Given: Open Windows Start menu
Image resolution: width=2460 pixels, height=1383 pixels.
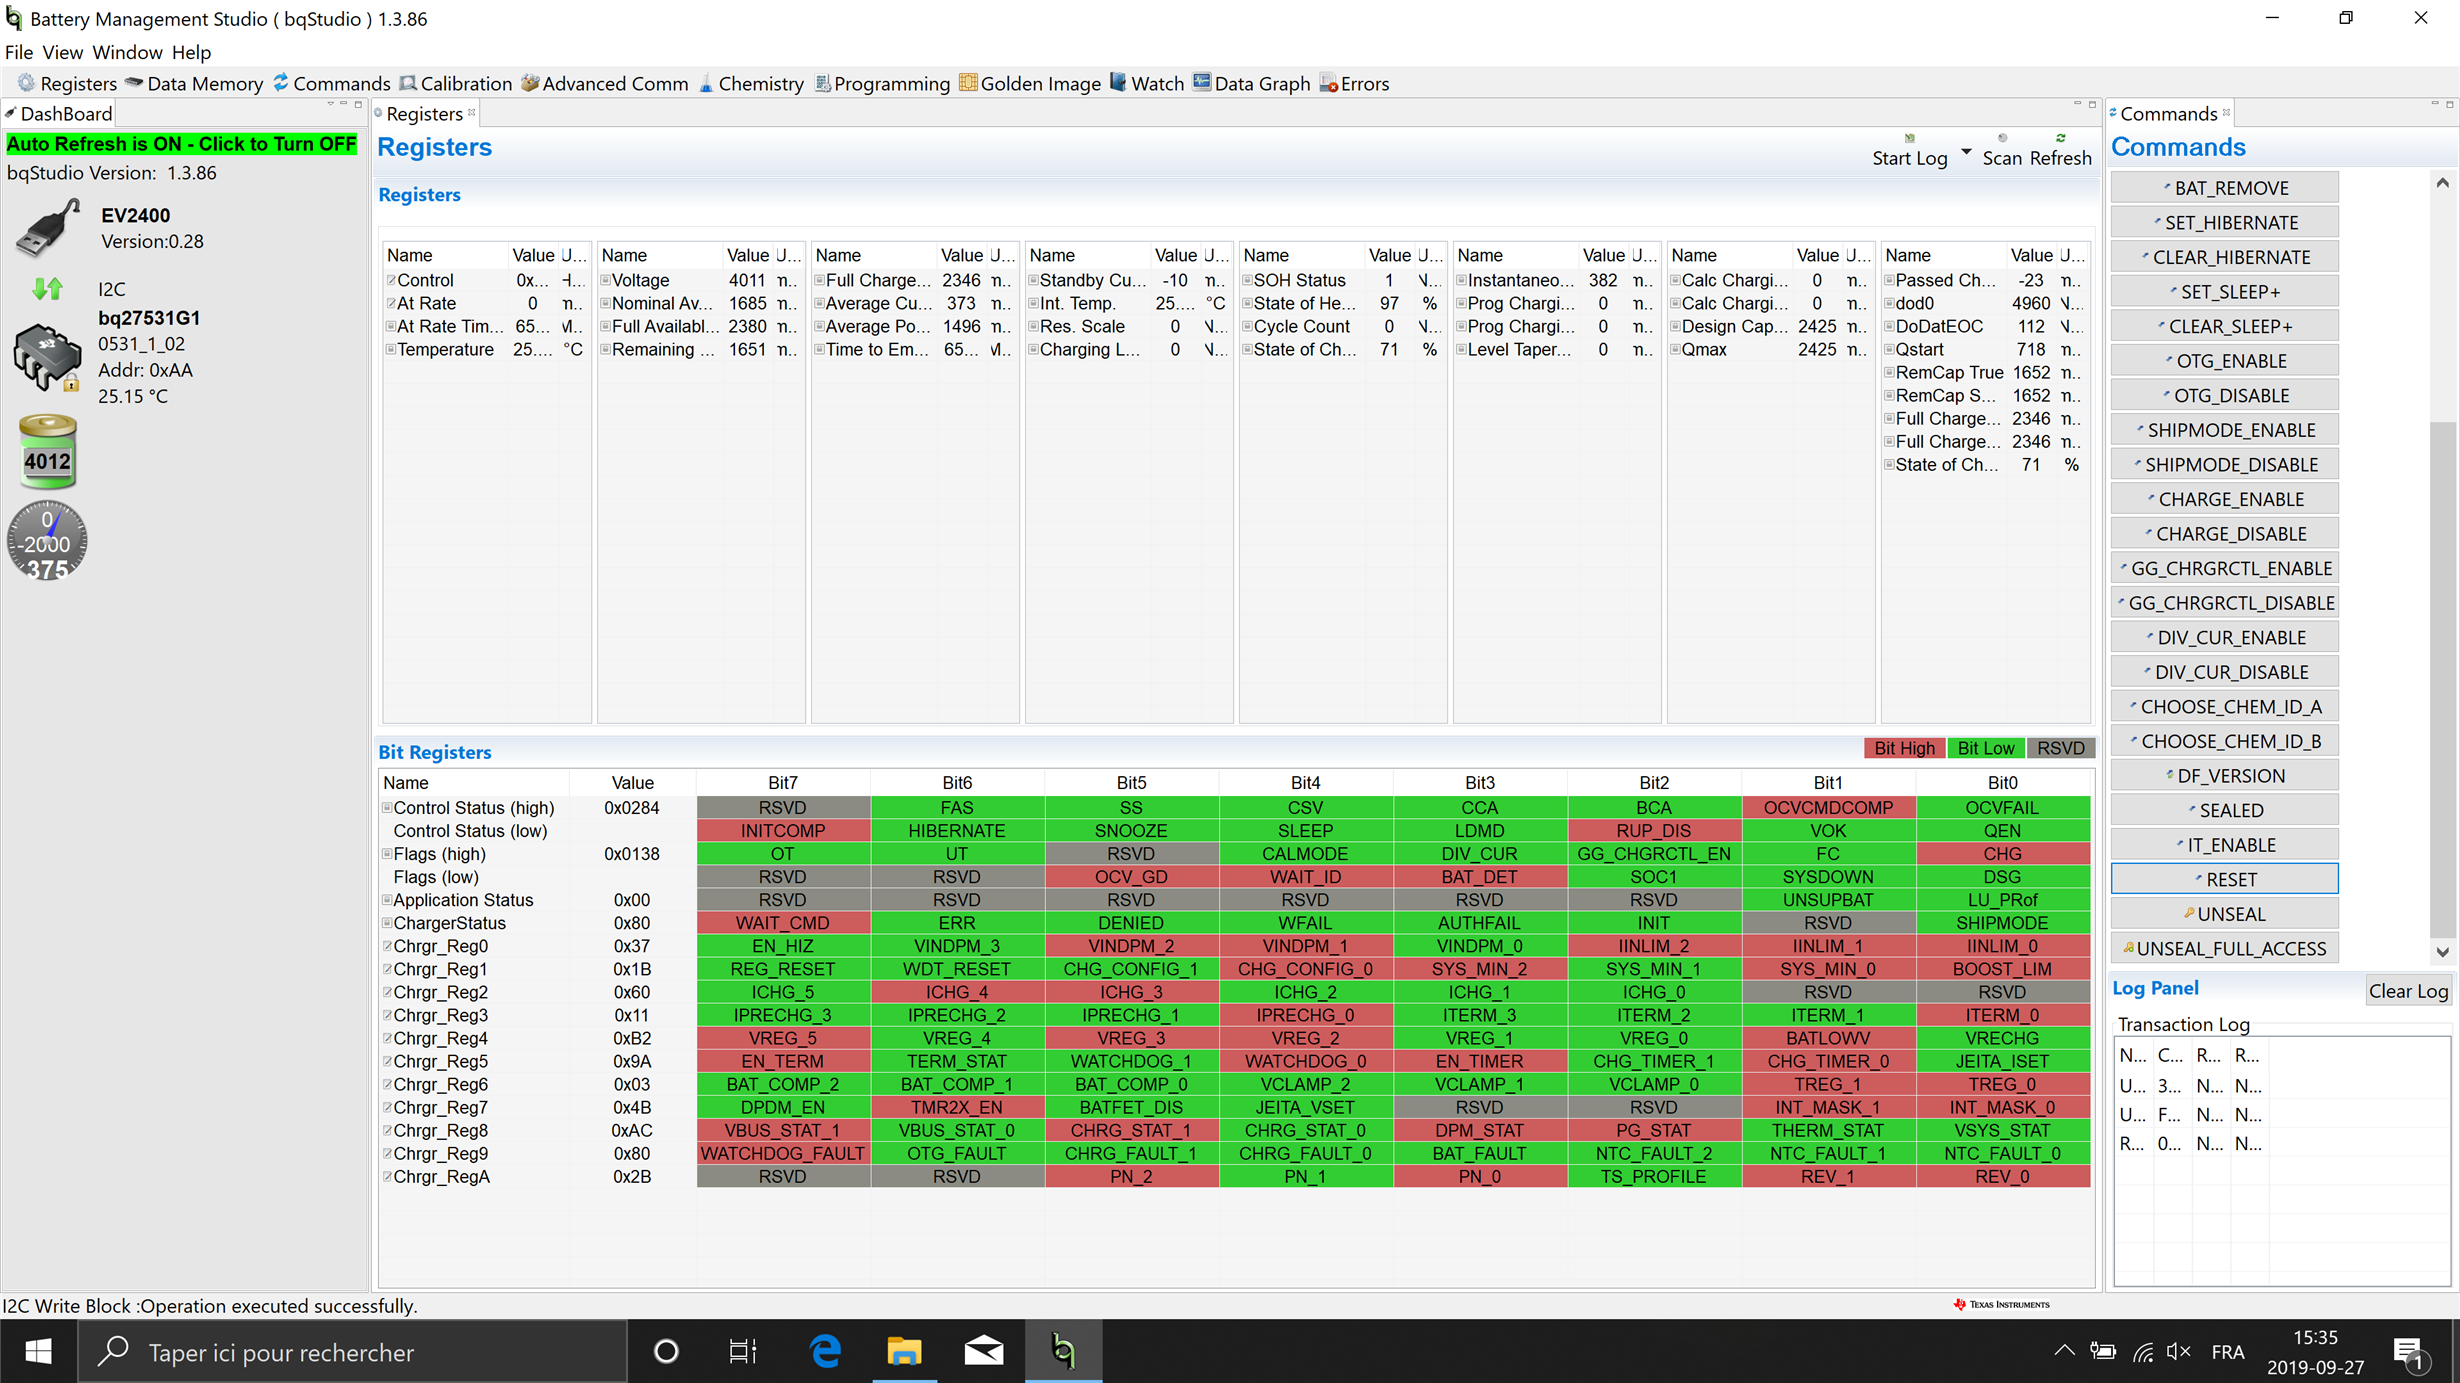Looking at the screenshot, I should click(x=38, y=1352).
